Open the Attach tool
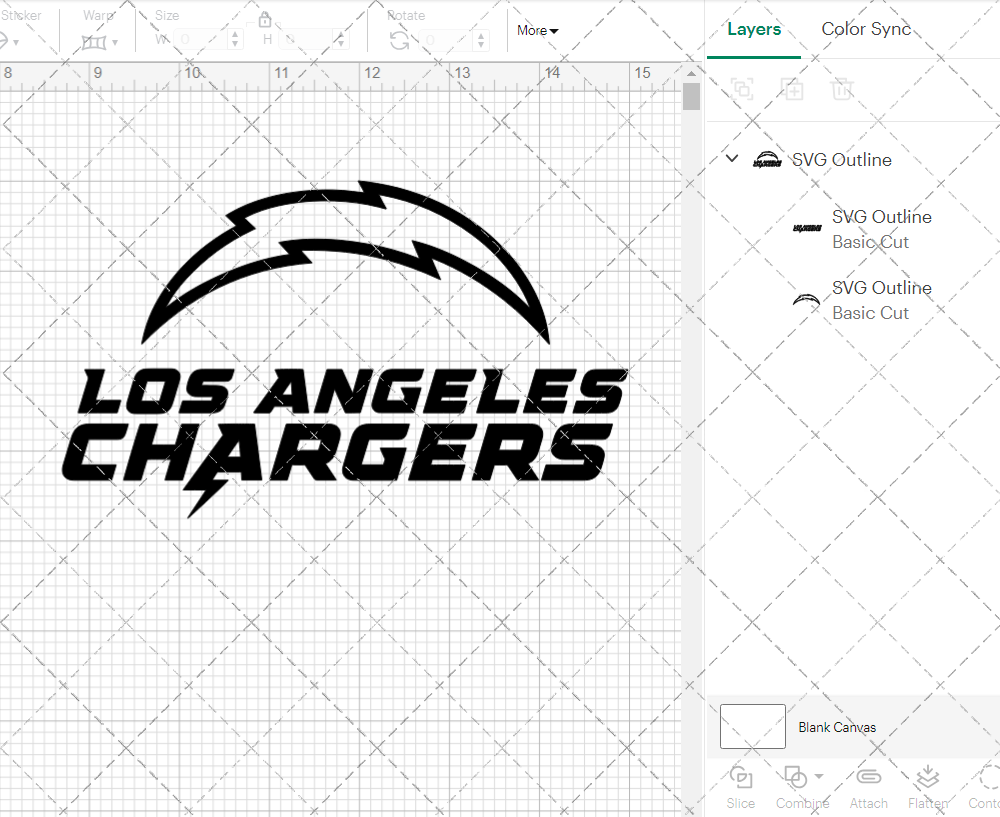The height and width of the screenshot is (817, 1000). click(x=868, y=787)
